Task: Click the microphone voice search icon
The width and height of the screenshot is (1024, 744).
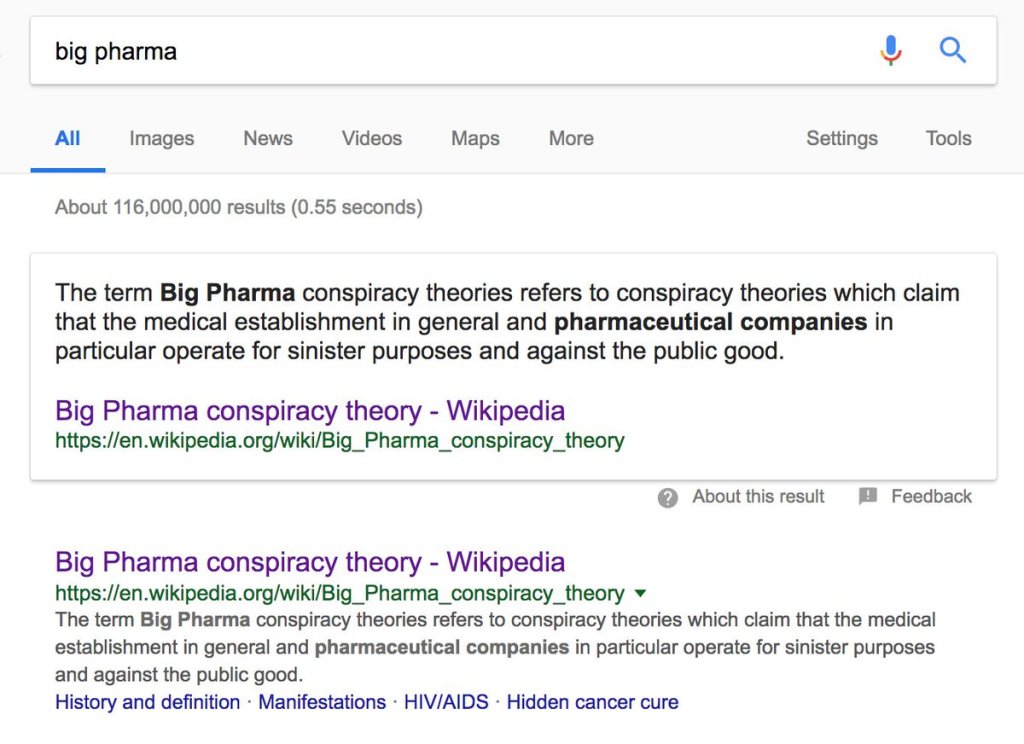Action: pyautogui.click(x=890, y=50)
